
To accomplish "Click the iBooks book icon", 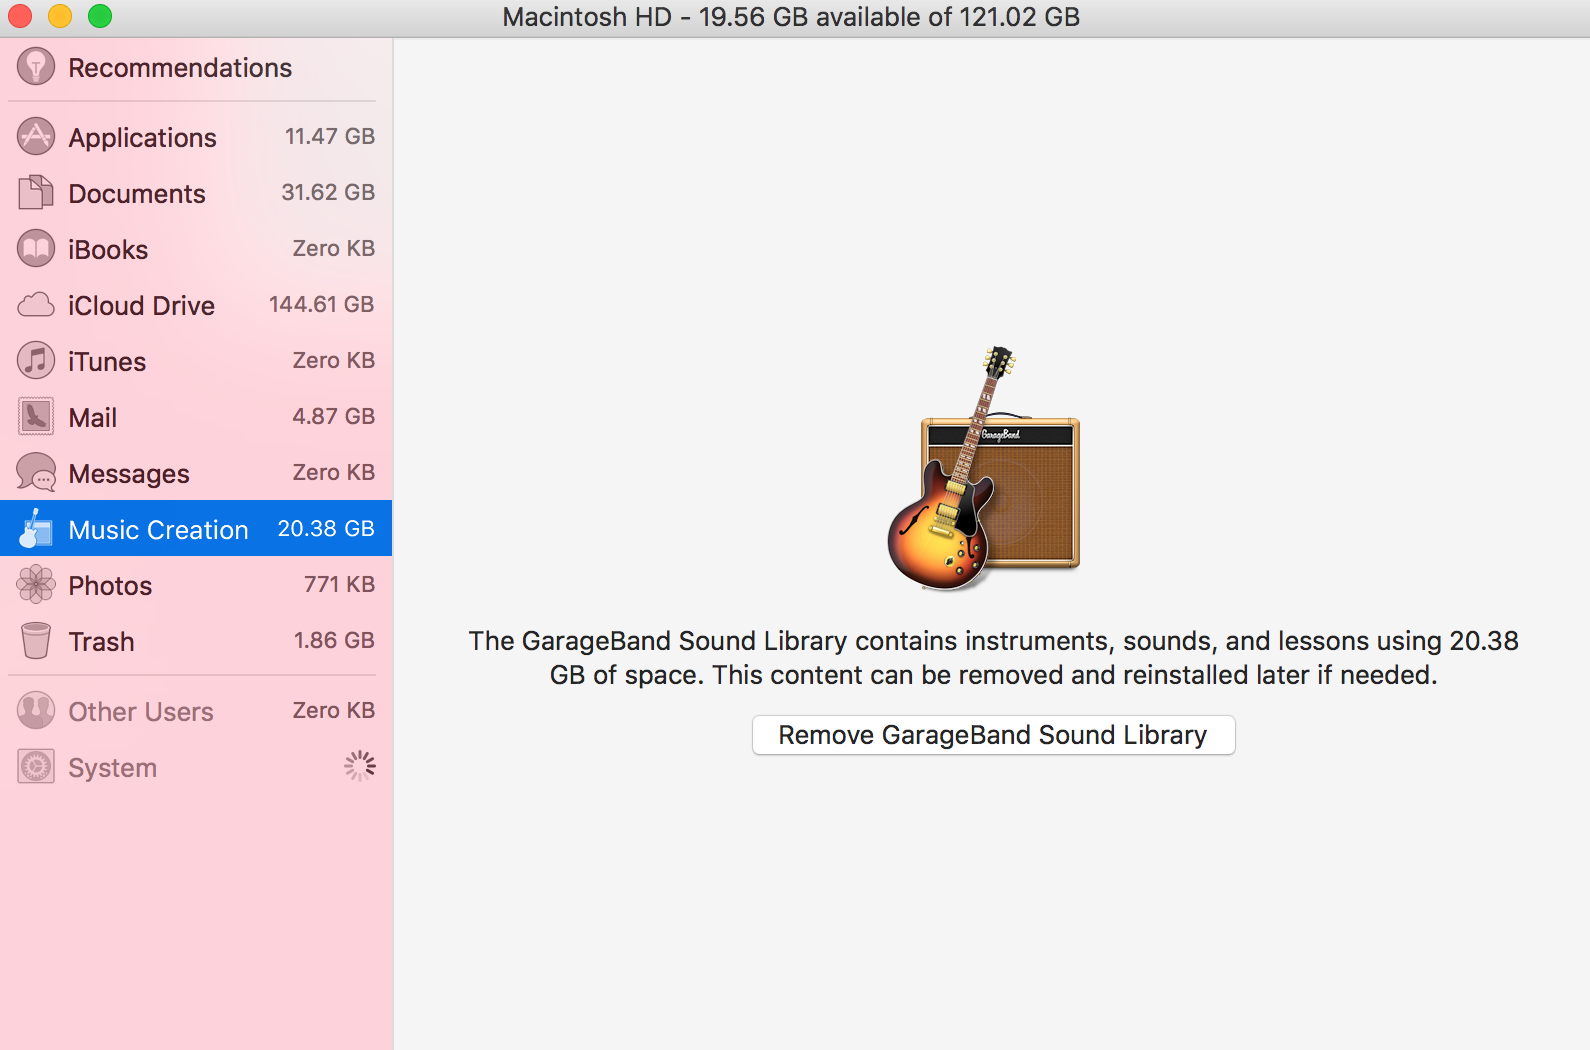I will tap(36, 249).
